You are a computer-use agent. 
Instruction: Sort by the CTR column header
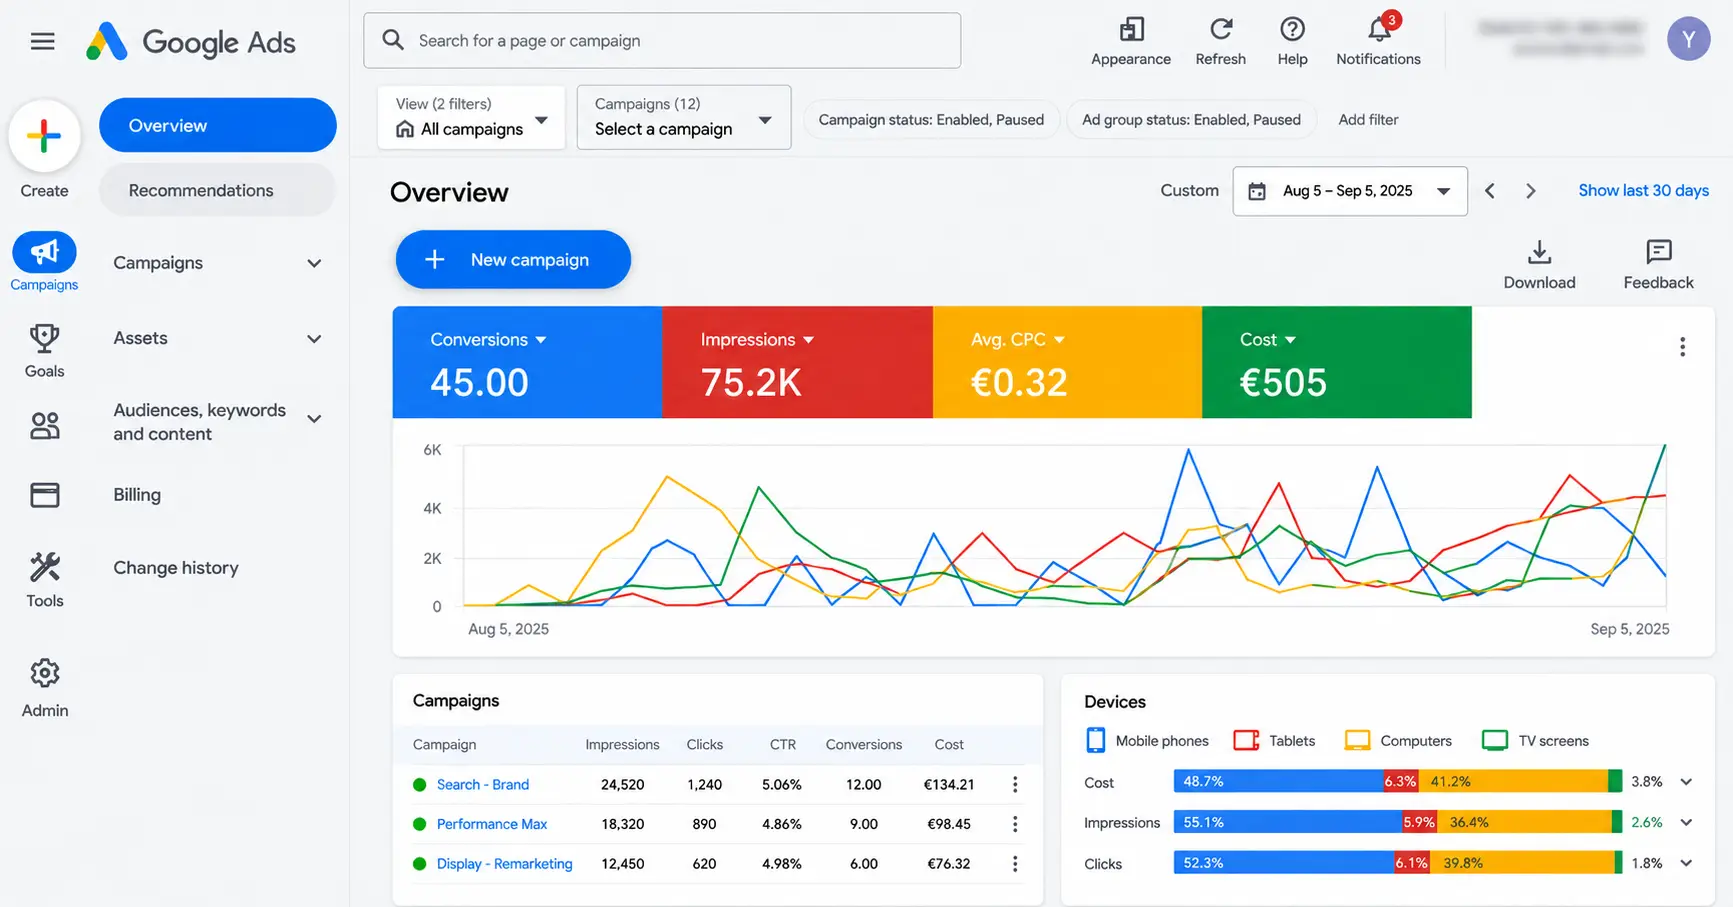click(x=783, y=745)
